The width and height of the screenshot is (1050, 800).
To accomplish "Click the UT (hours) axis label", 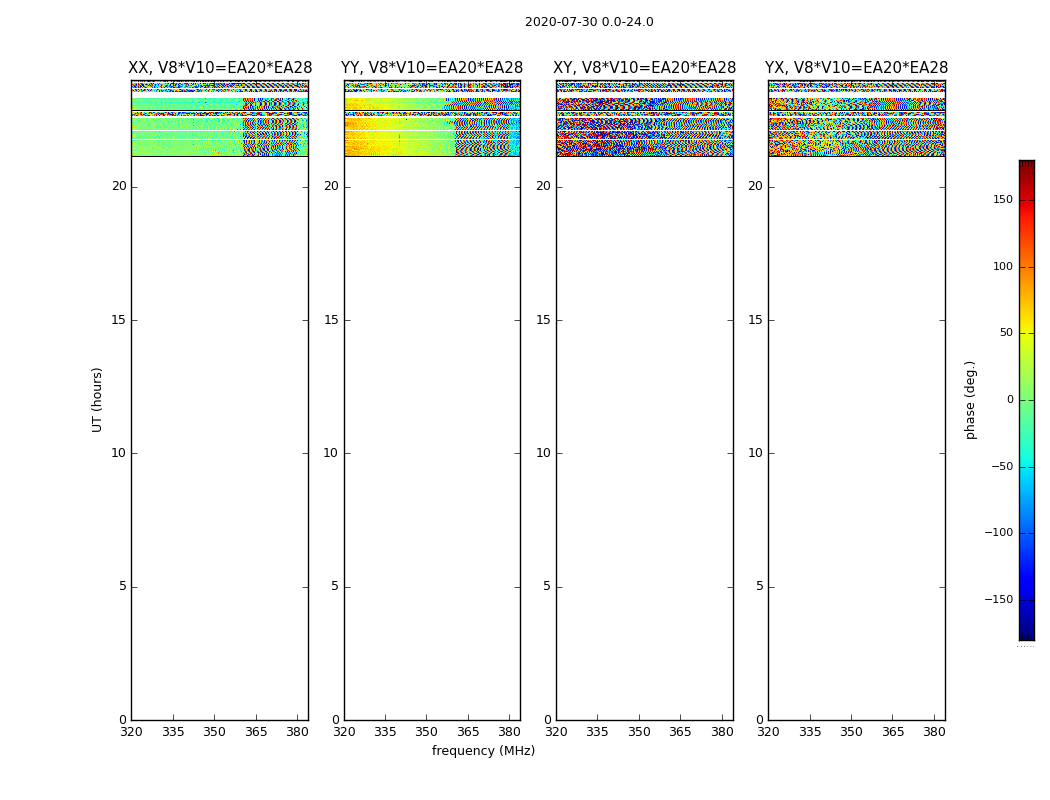I will [97, 399].
